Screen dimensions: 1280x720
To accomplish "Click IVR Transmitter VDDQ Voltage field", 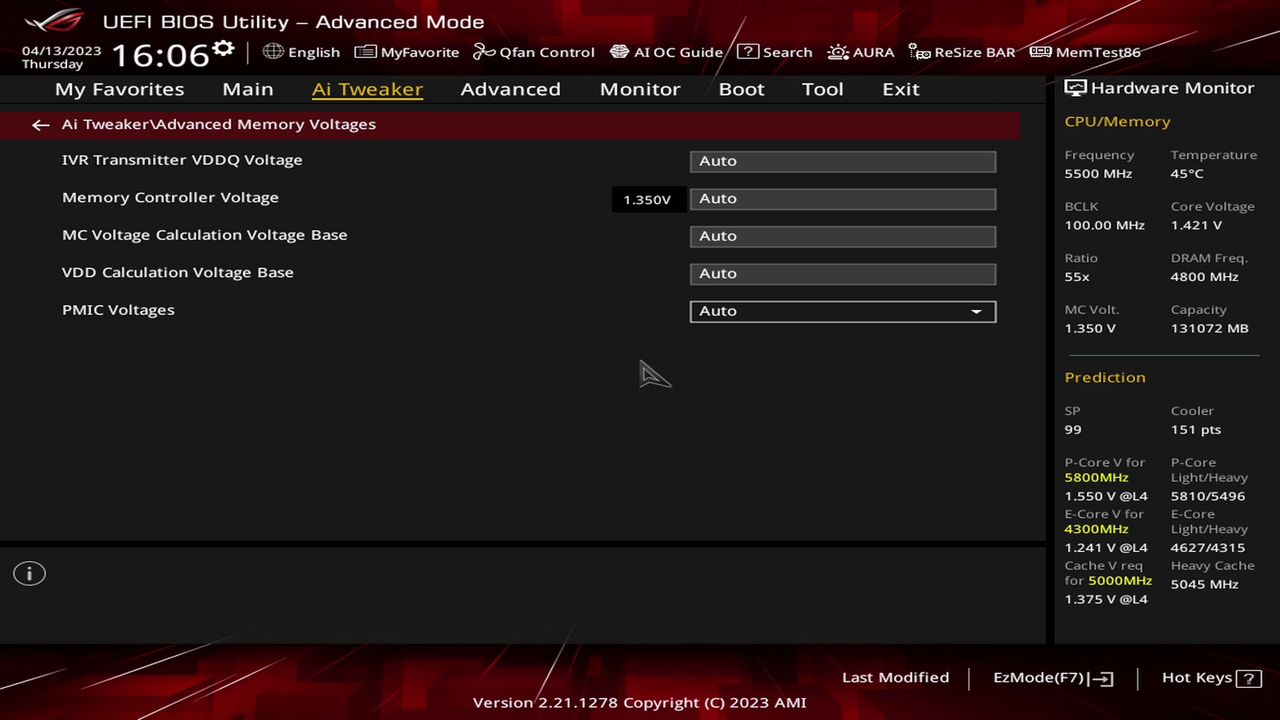I will click(843, 161).
